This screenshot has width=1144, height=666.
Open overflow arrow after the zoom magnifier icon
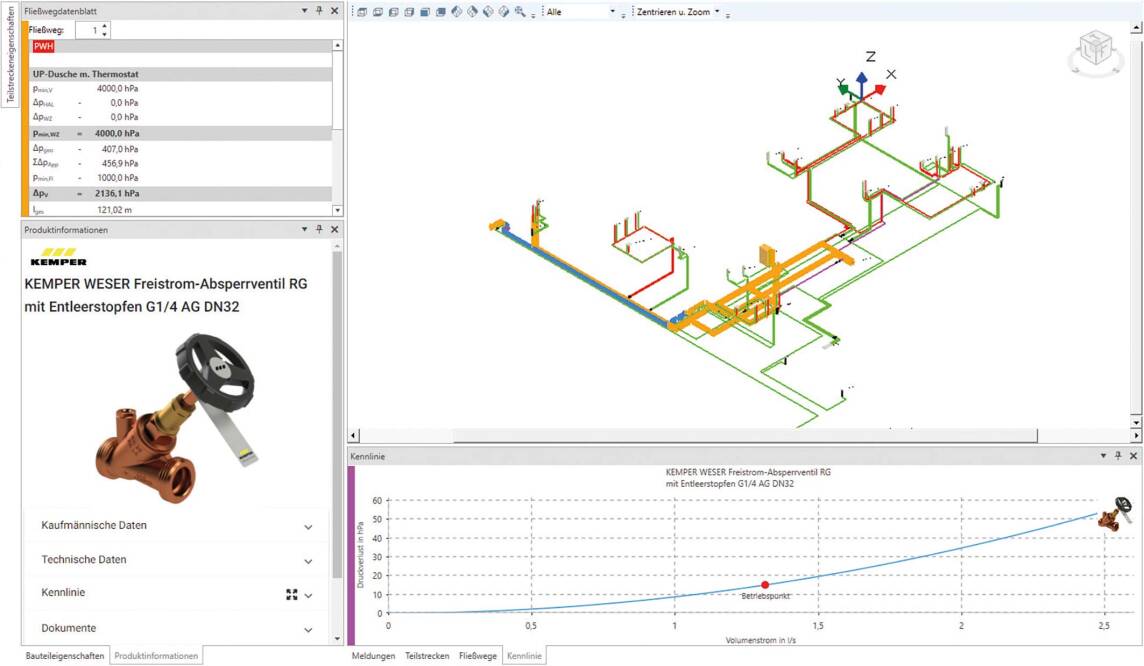[533, 15]
